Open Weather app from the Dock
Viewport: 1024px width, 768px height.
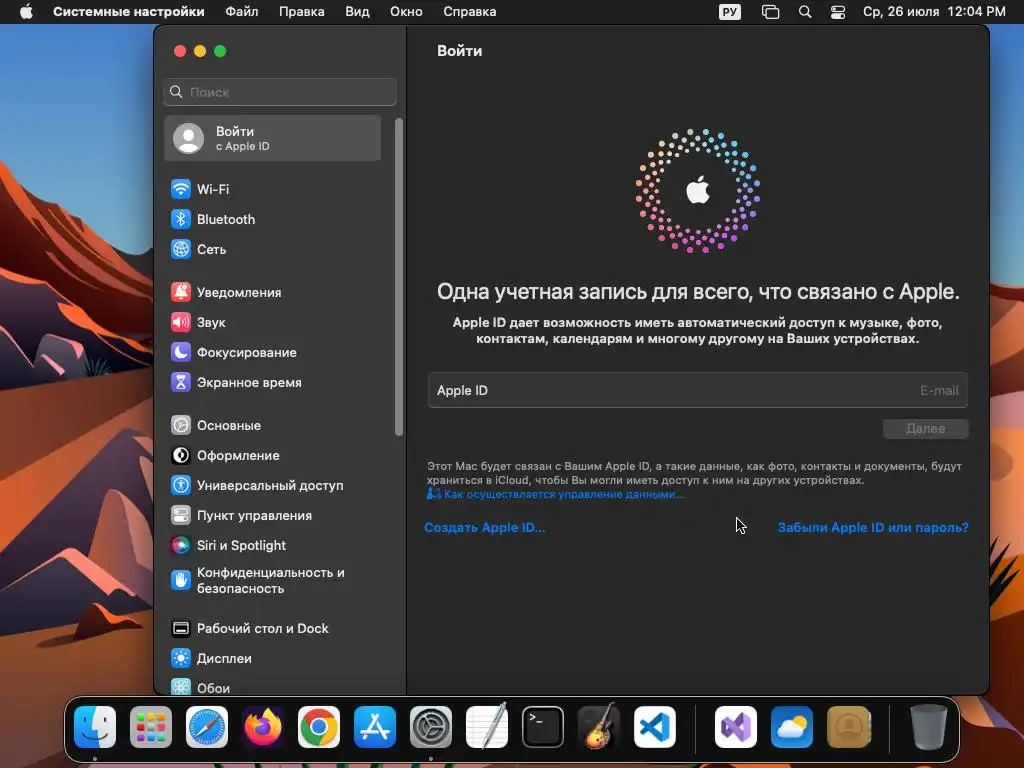[x=792, y=728]
